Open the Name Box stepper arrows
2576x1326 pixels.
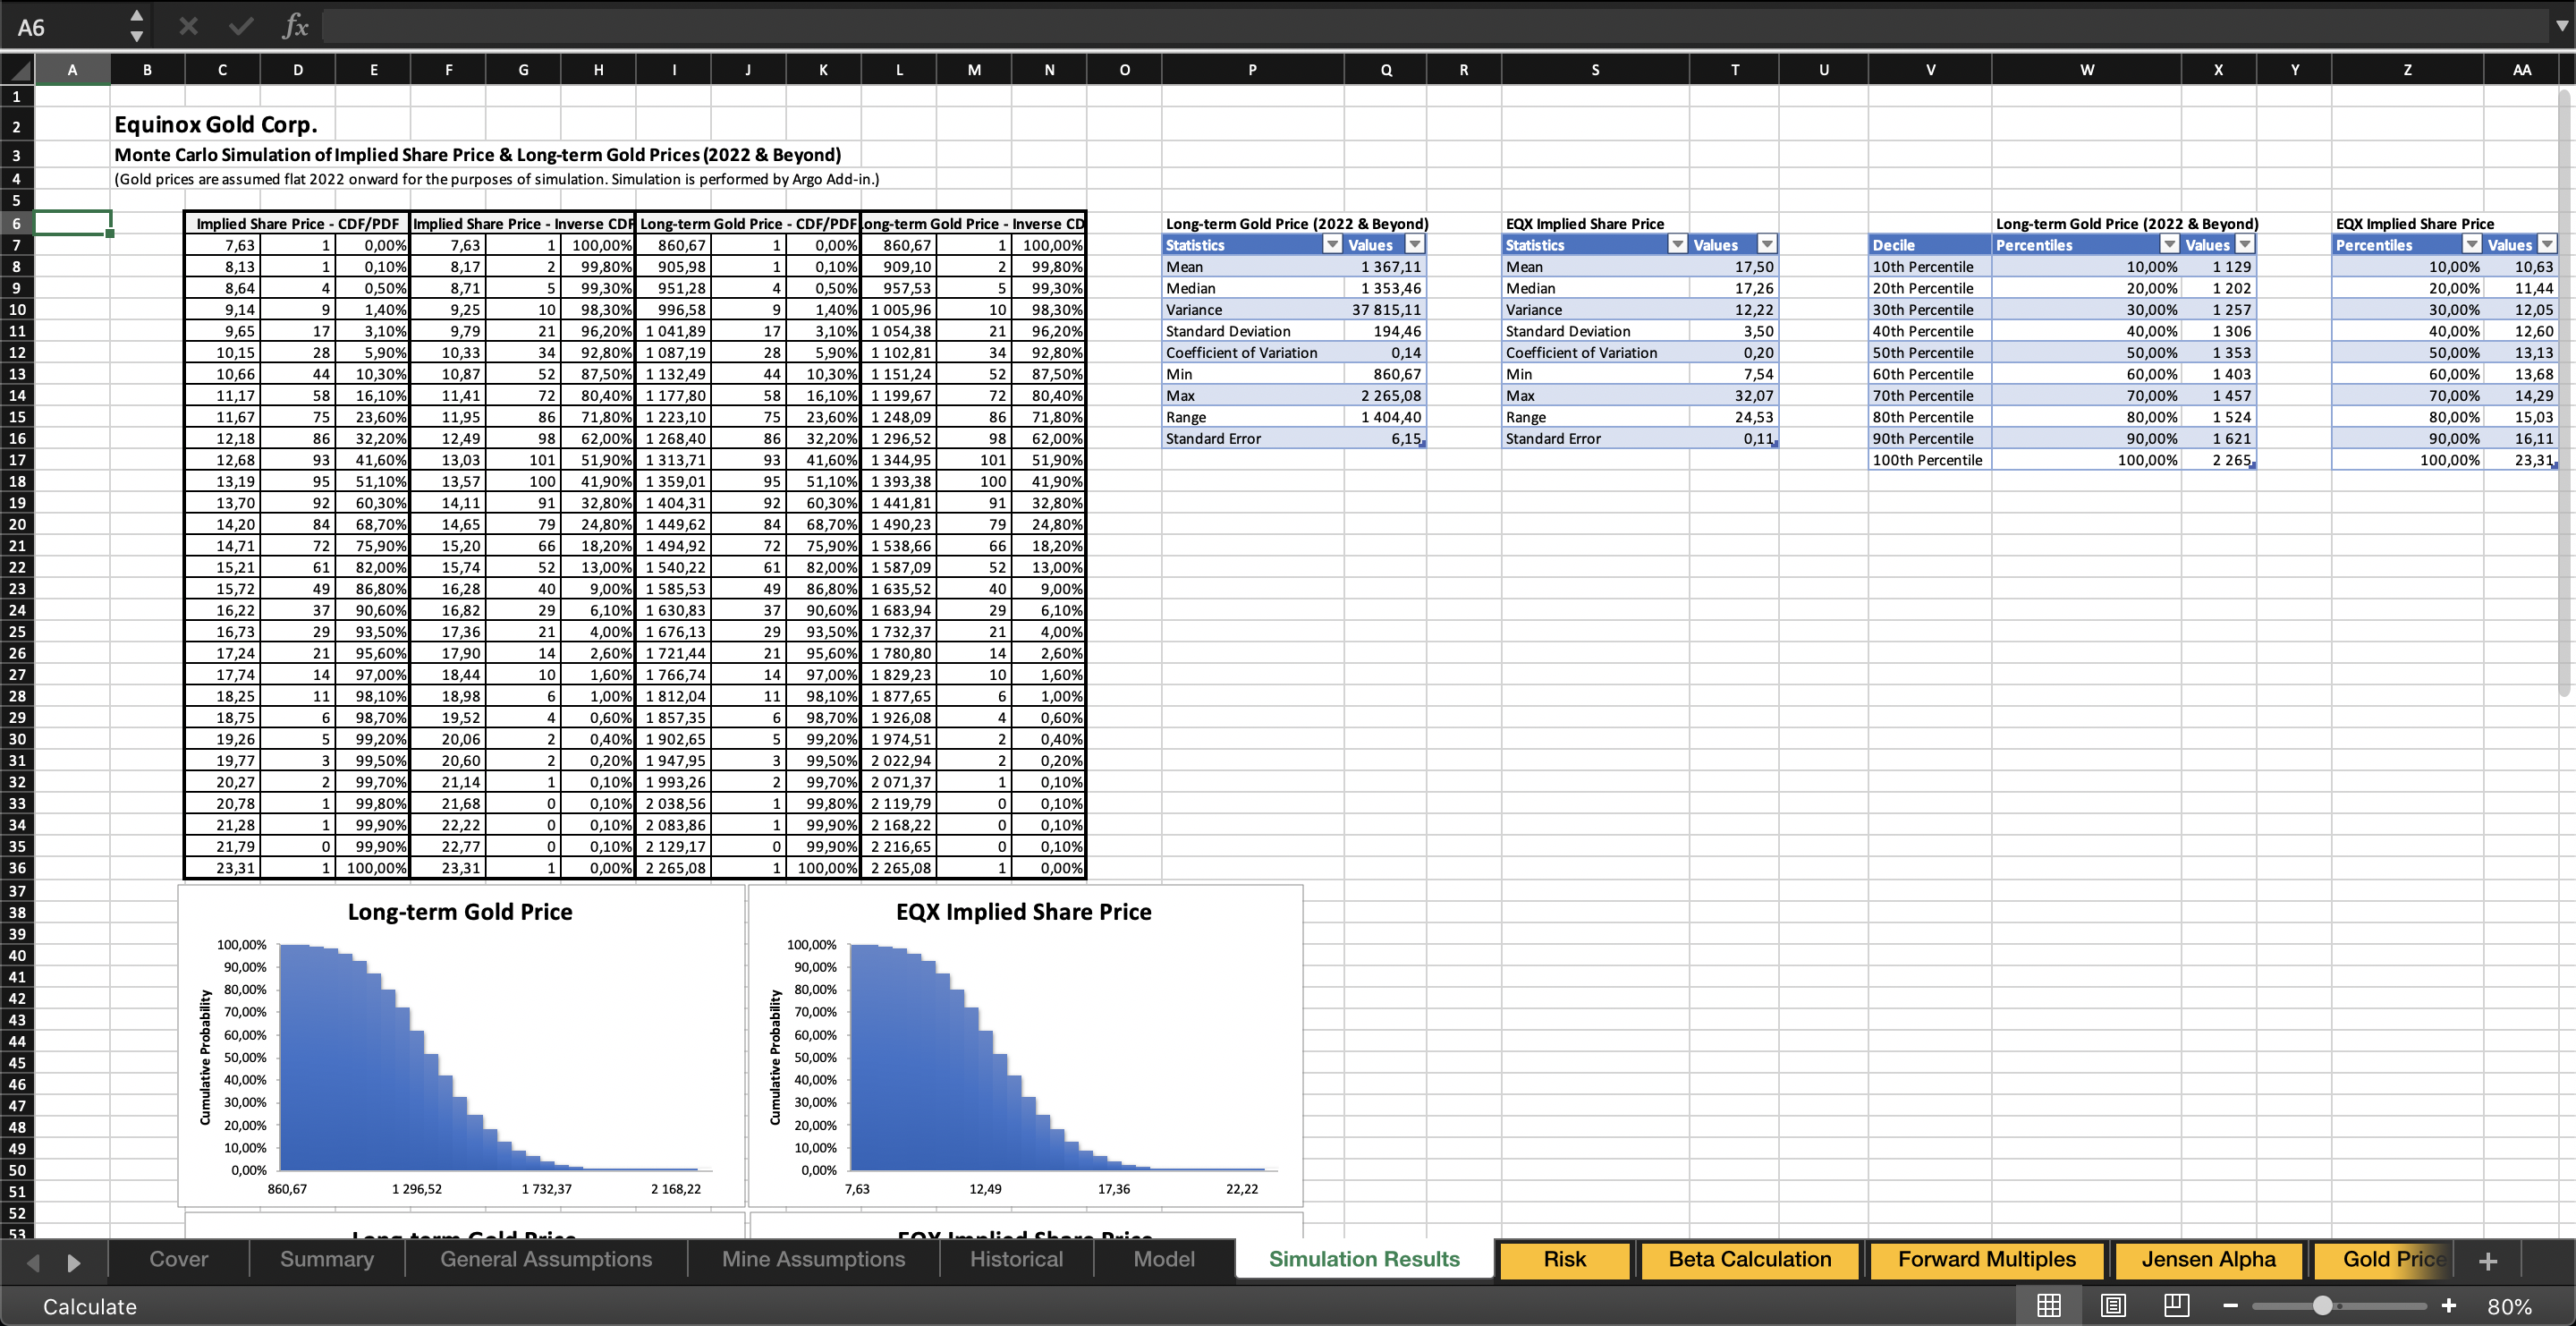pos(137,26)
